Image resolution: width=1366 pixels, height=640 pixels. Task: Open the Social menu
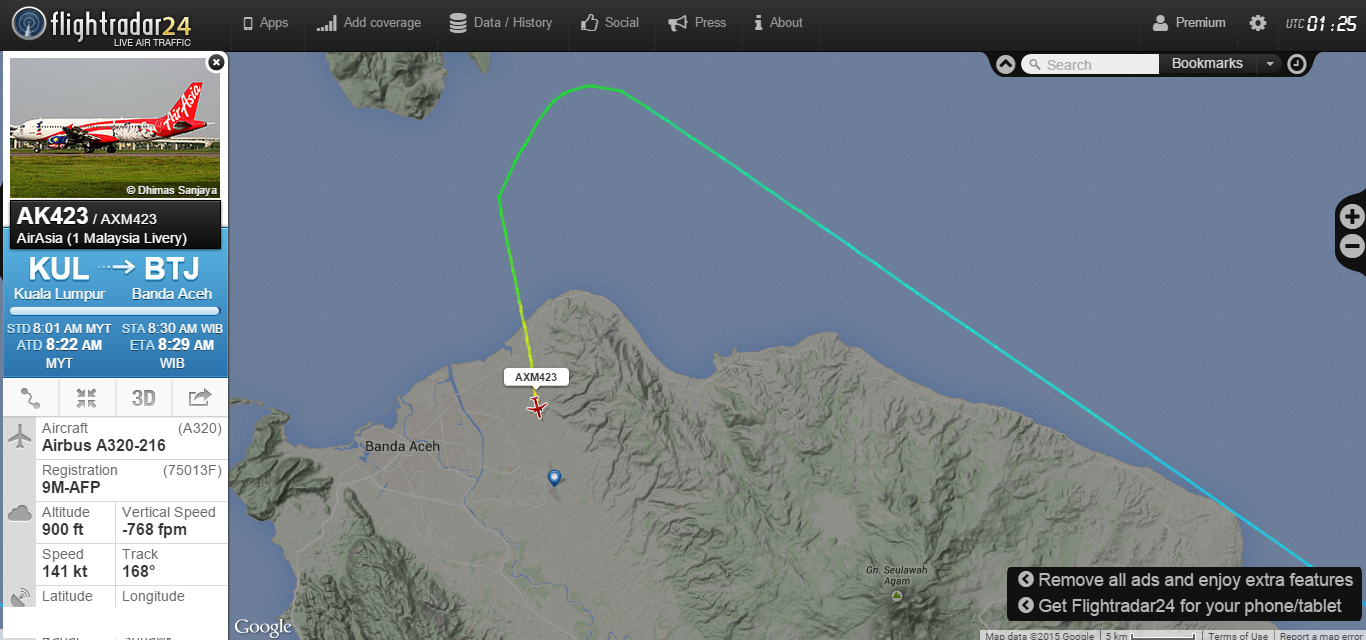pos(610,23)
